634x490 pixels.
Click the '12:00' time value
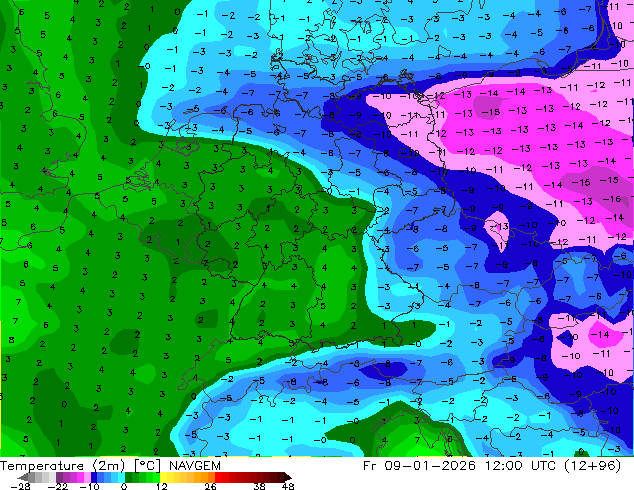click(x=503, y=466)
